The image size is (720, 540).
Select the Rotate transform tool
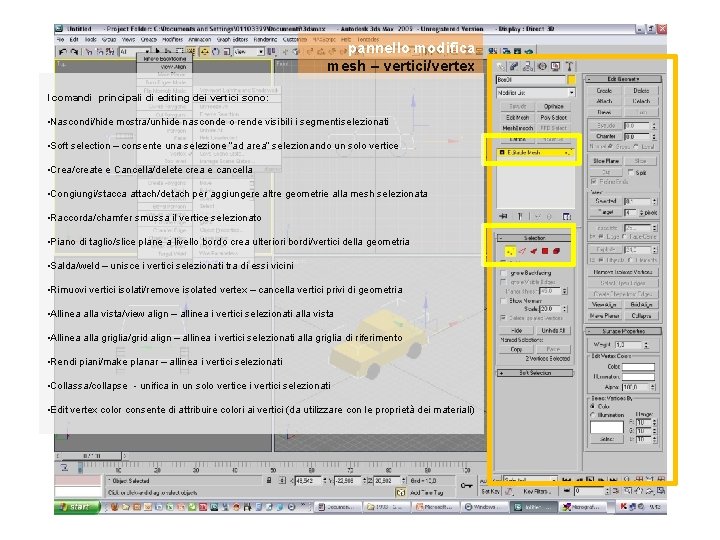coord(216,52)
